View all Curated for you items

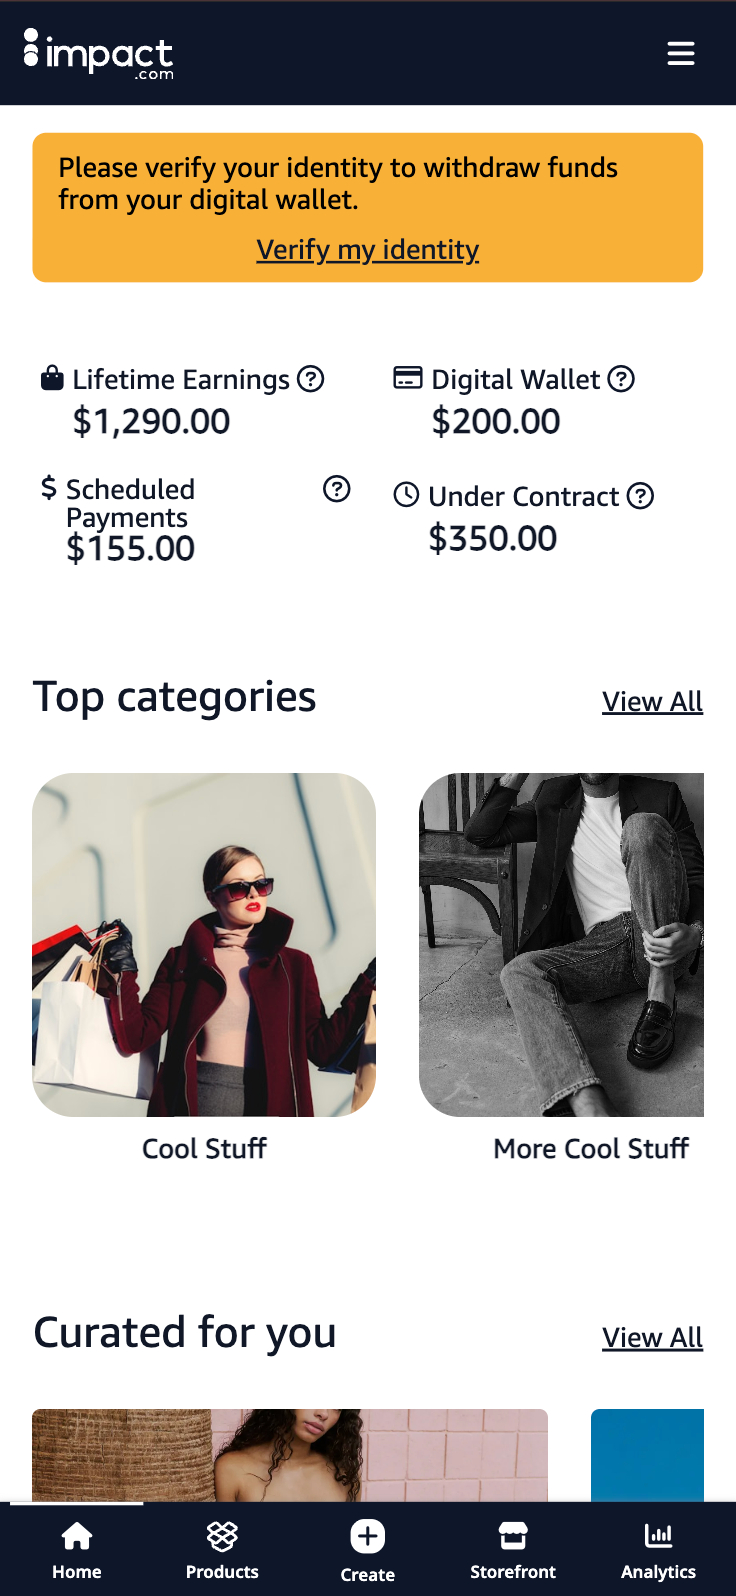coord(652,1338)
